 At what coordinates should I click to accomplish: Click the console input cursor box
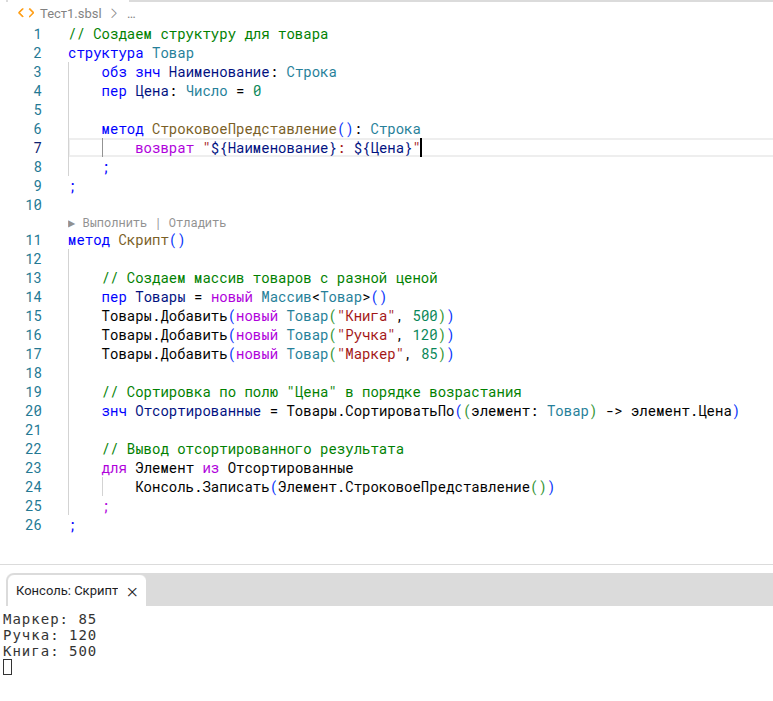point(8,667)
